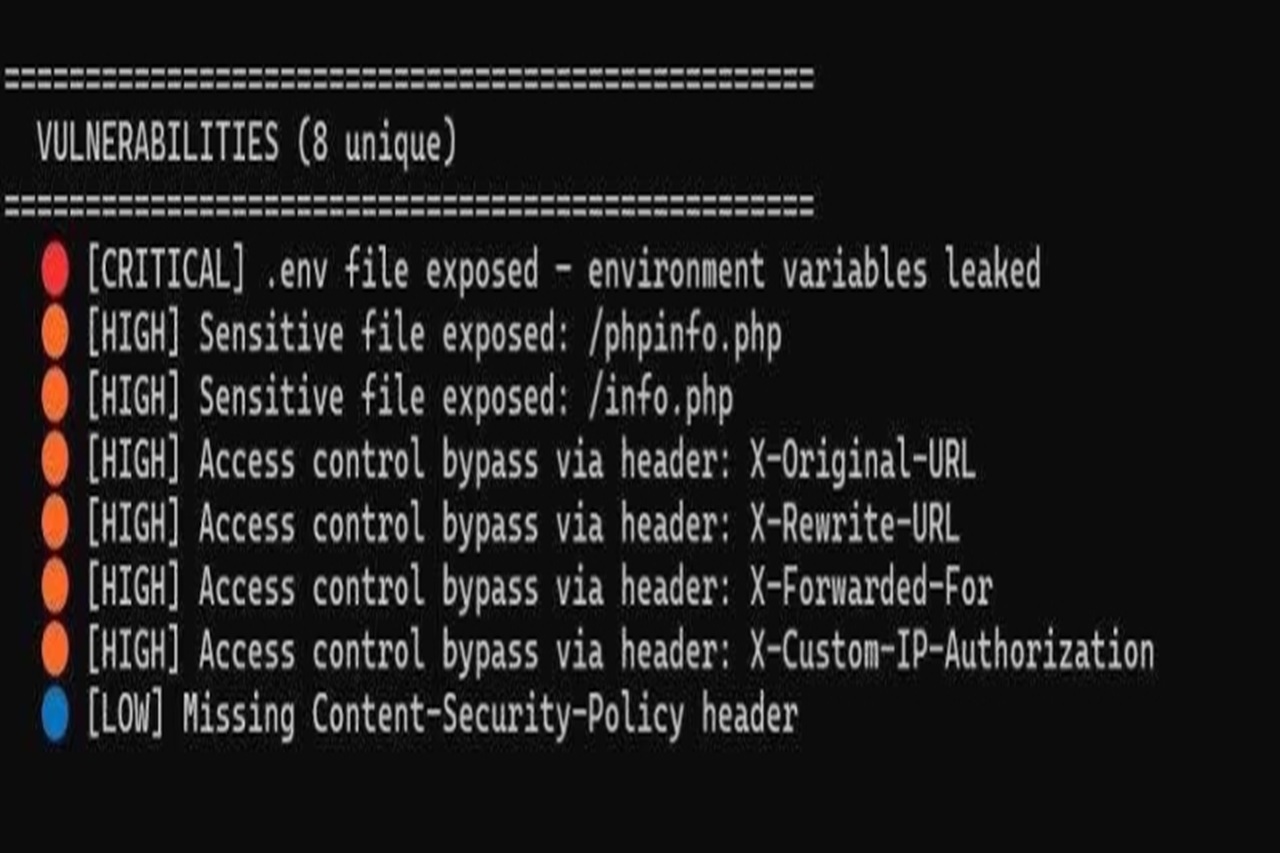Click the /phpinfo.php file path
The image size is (1280, 853).
[684, 335]
